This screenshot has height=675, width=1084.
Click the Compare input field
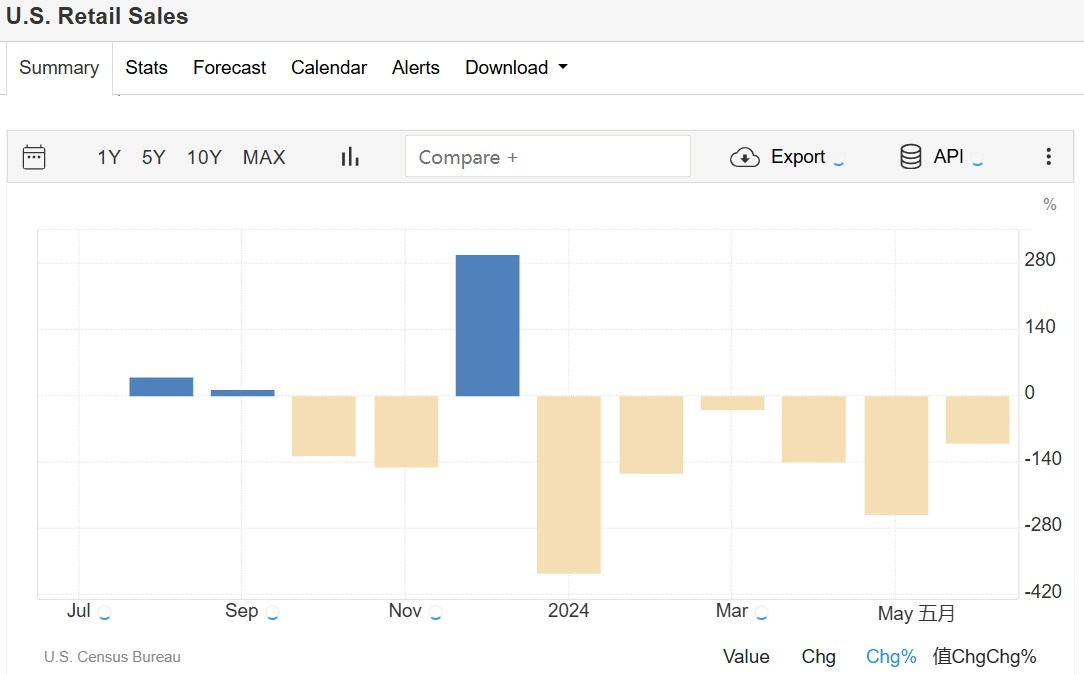547,157
